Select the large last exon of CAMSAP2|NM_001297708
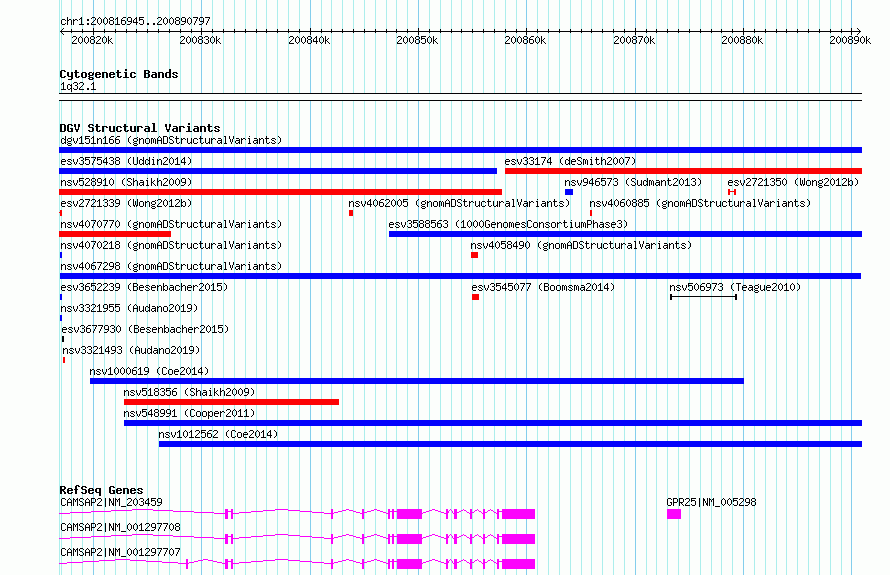 pyautogui.click(x=518, y=539)
